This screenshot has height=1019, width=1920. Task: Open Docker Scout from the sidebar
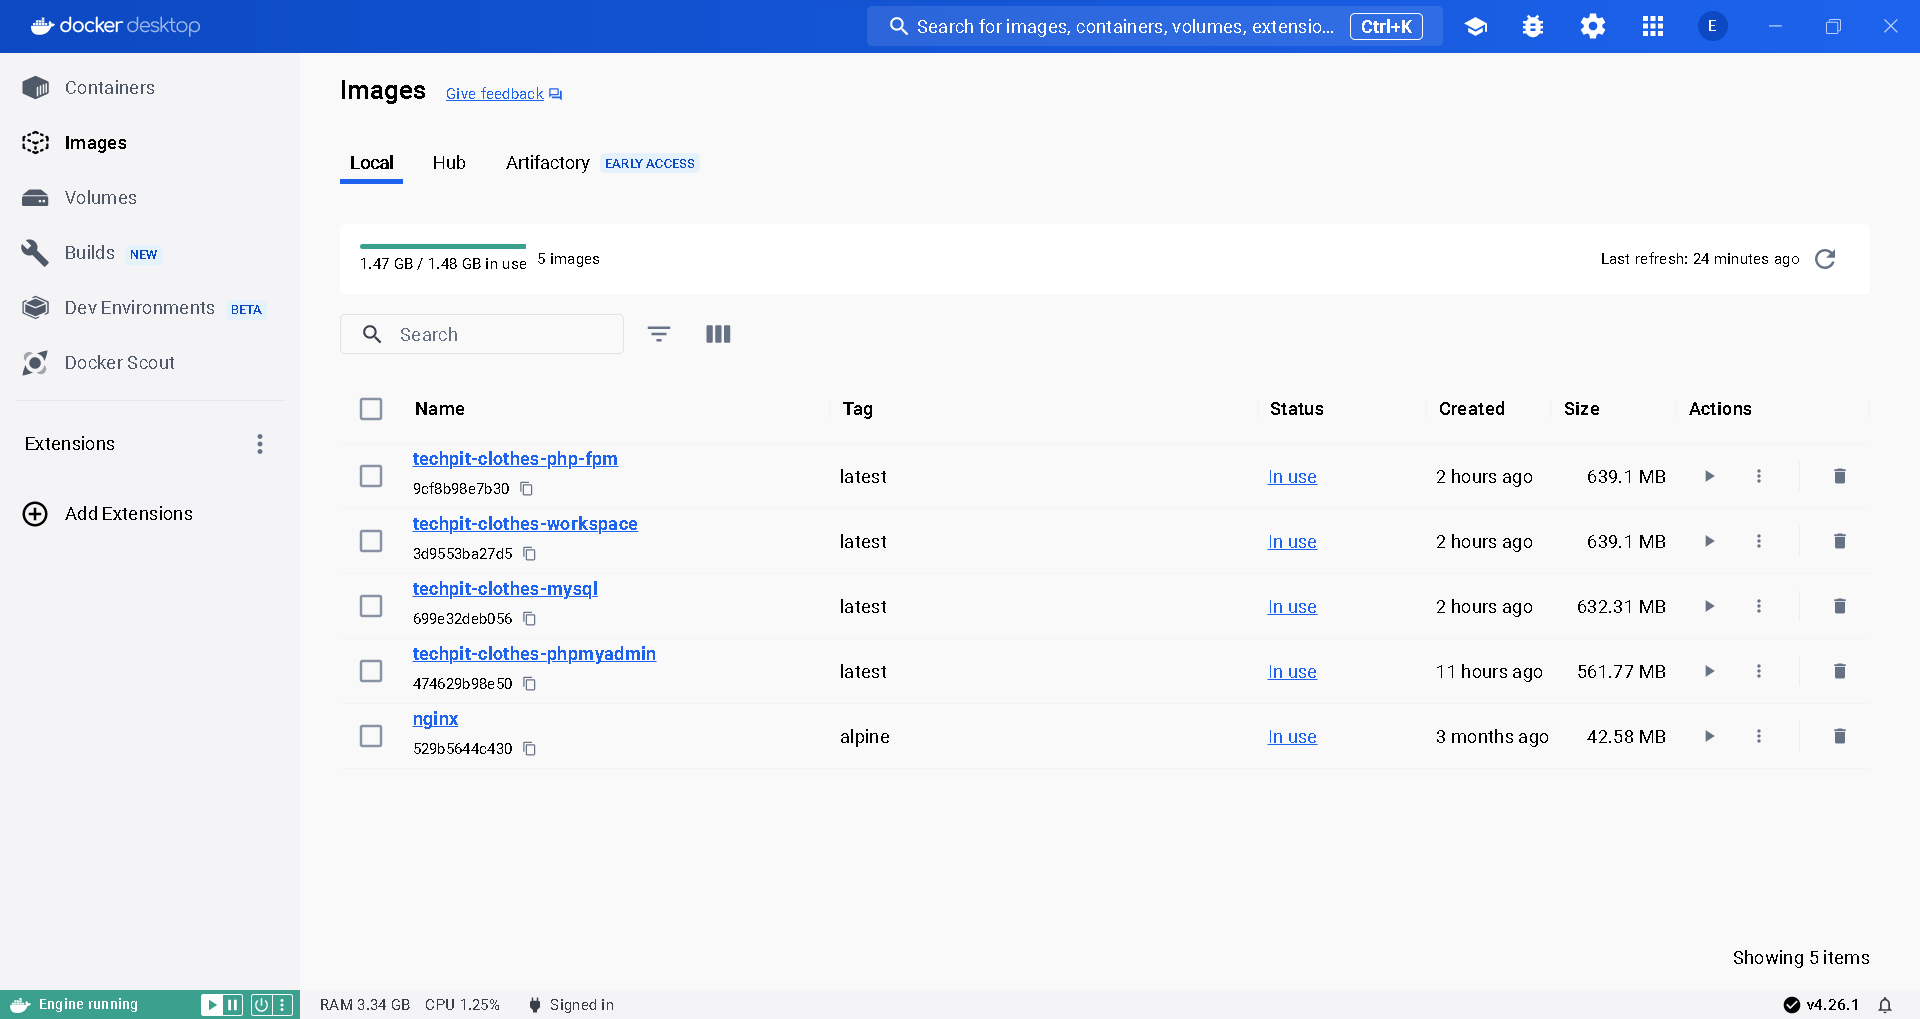119,362
